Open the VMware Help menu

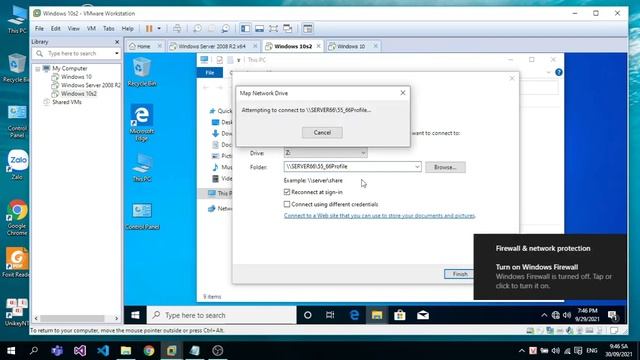click(x=127, y=29)
